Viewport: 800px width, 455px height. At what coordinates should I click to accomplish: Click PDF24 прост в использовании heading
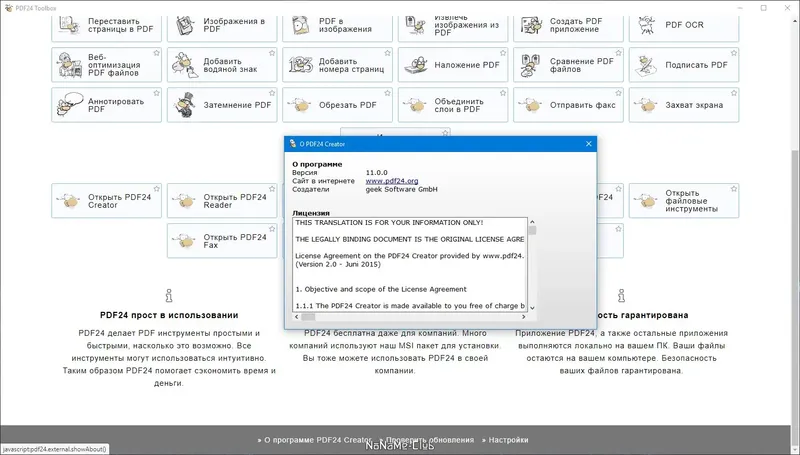coord(169,315)
